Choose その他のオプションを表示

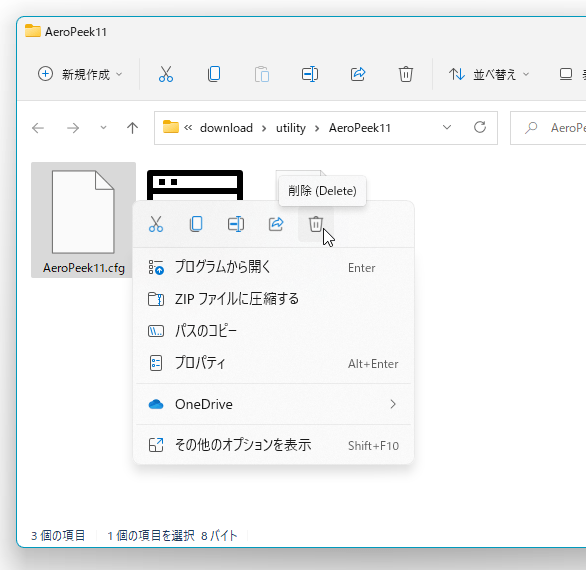click(274, 446)
